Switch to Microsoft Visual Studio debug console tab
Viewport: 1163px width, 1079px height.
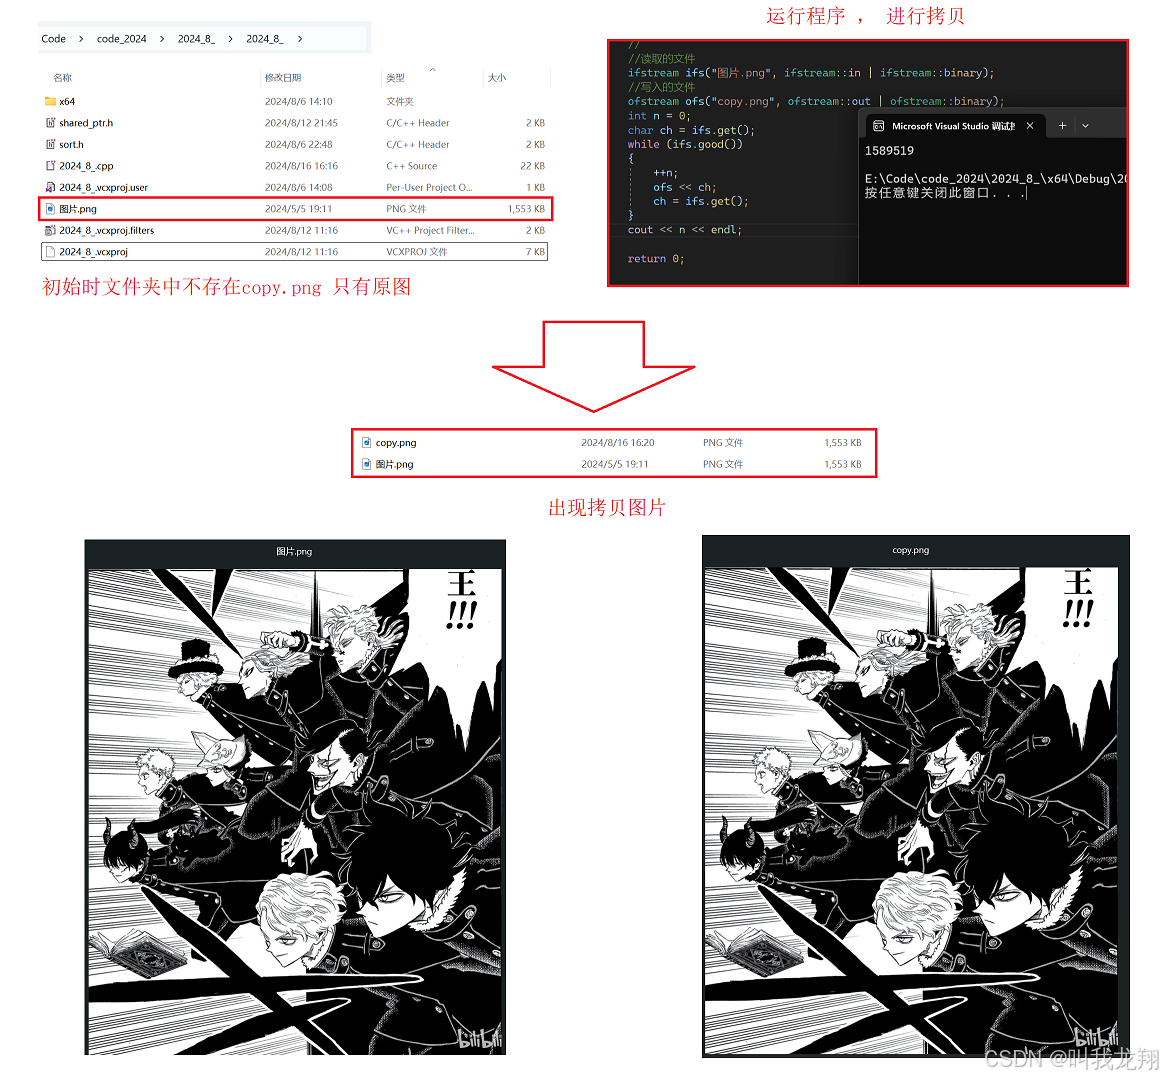(x=954, y=126)
